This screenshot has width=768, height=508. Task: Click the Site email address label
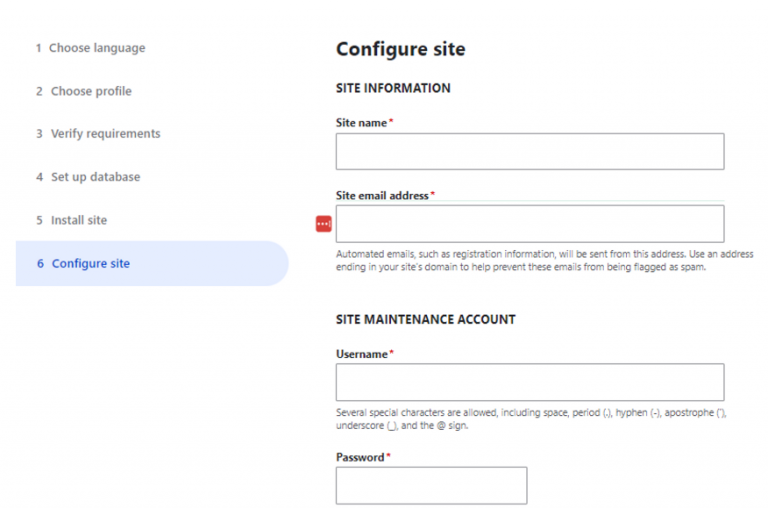382,195
